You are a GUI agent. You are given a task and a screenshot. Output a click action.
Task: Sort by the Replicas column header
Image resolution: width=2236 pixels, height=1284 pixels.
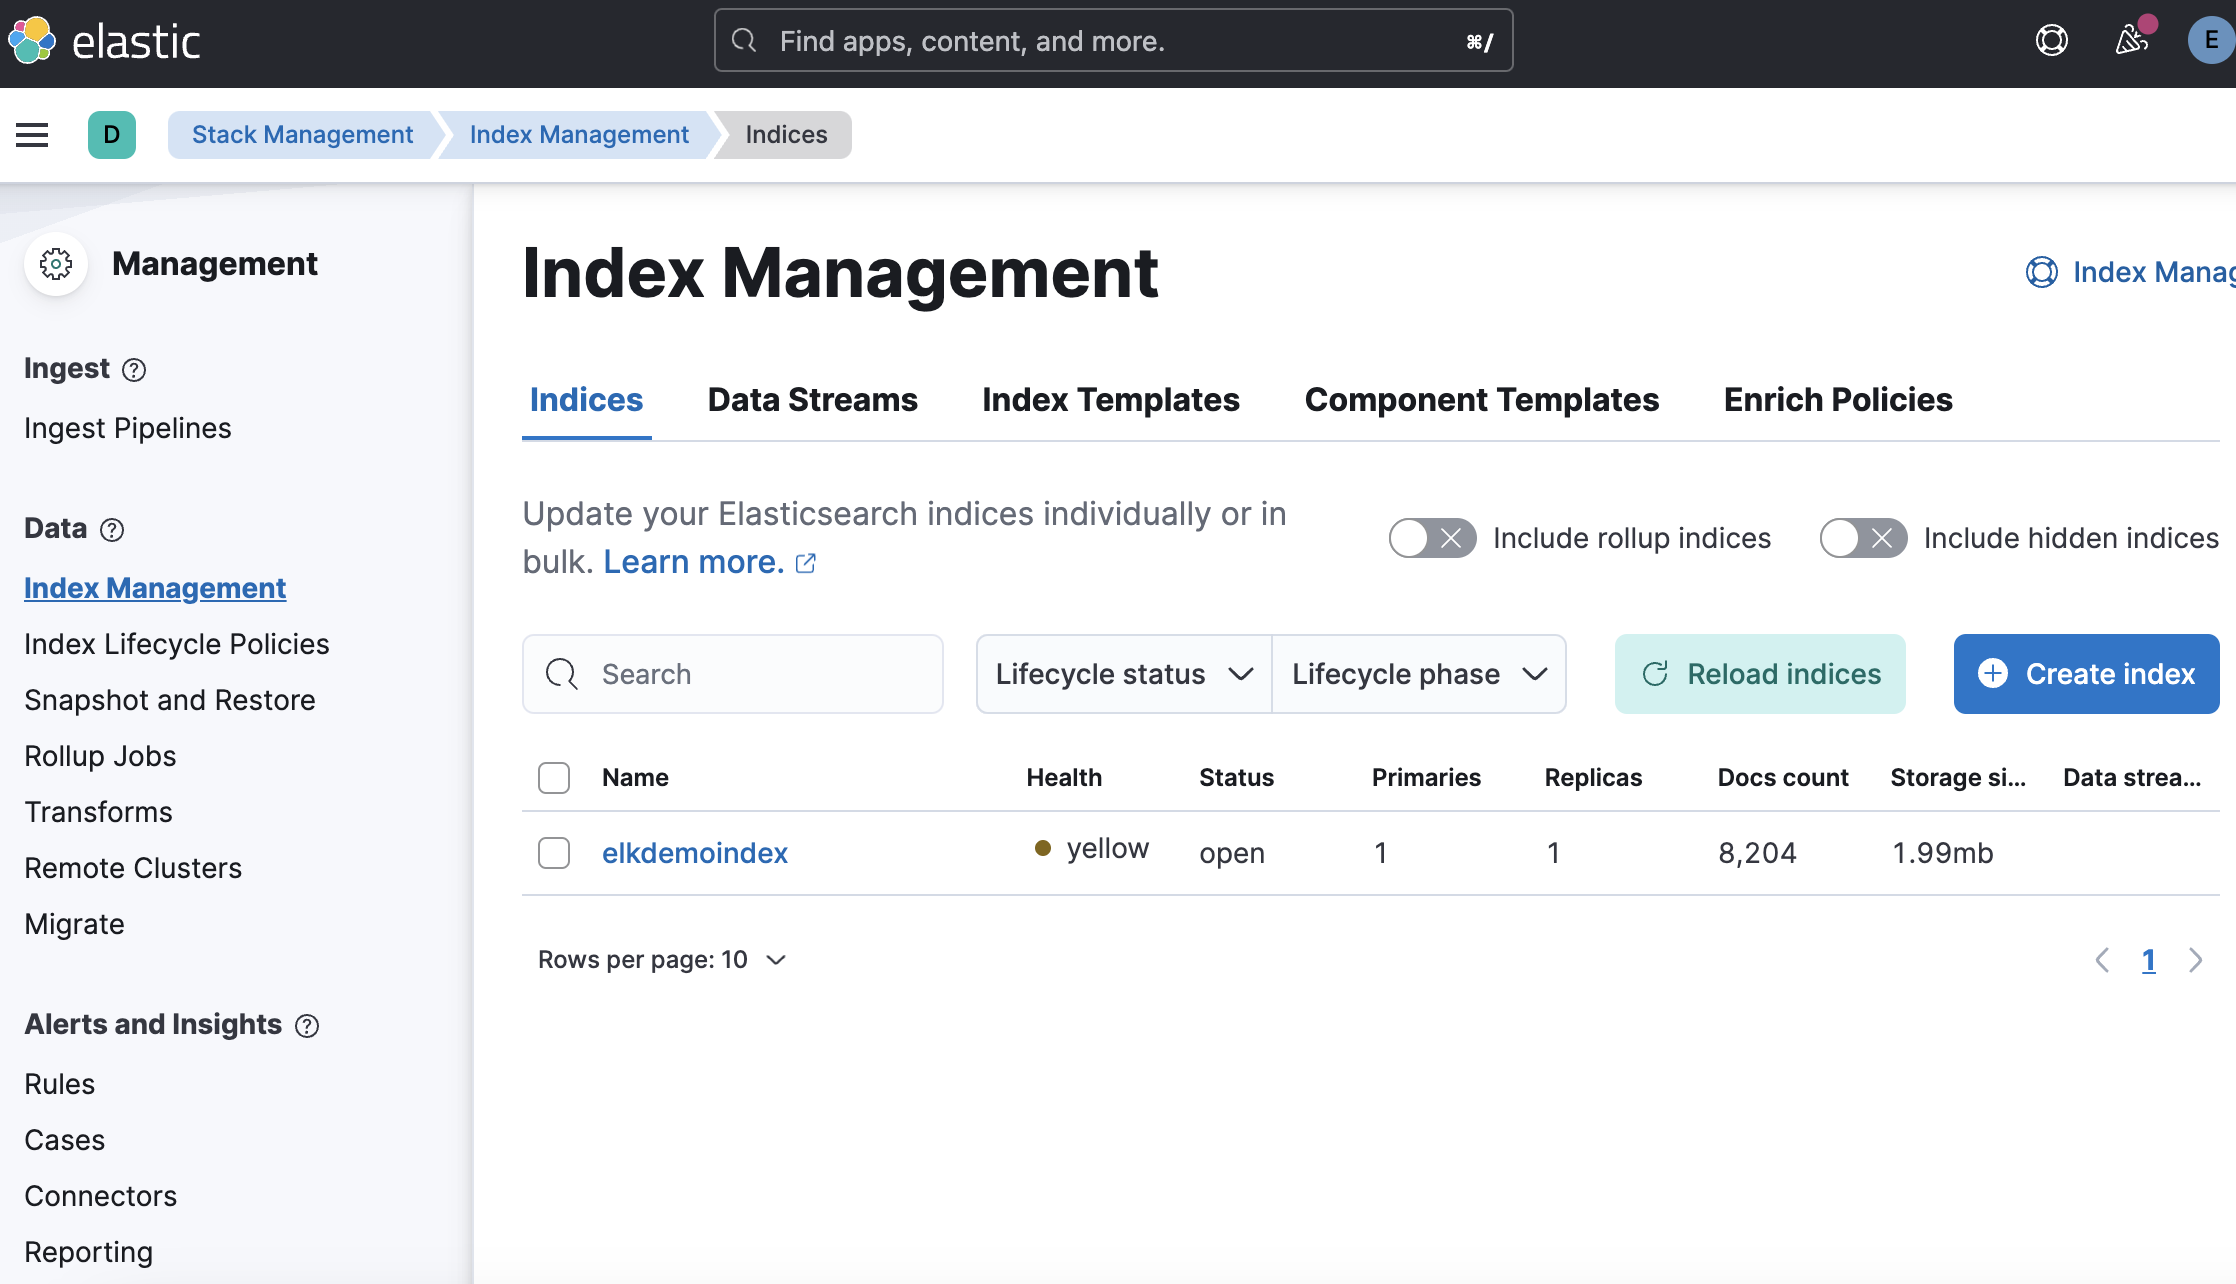point(1593,778)
